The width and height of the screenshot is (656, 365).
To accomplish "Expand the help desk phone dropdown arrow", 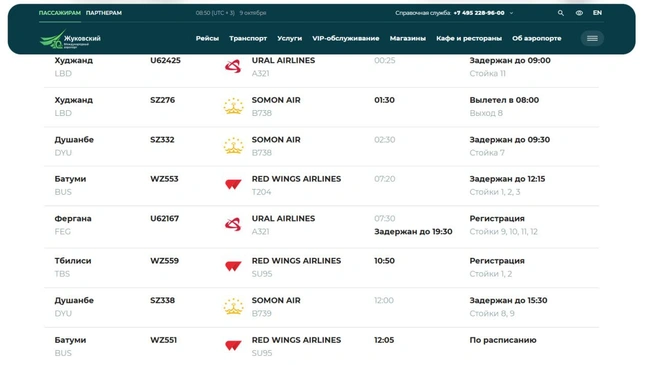I will pyautogui.click(x=511, y=13).
